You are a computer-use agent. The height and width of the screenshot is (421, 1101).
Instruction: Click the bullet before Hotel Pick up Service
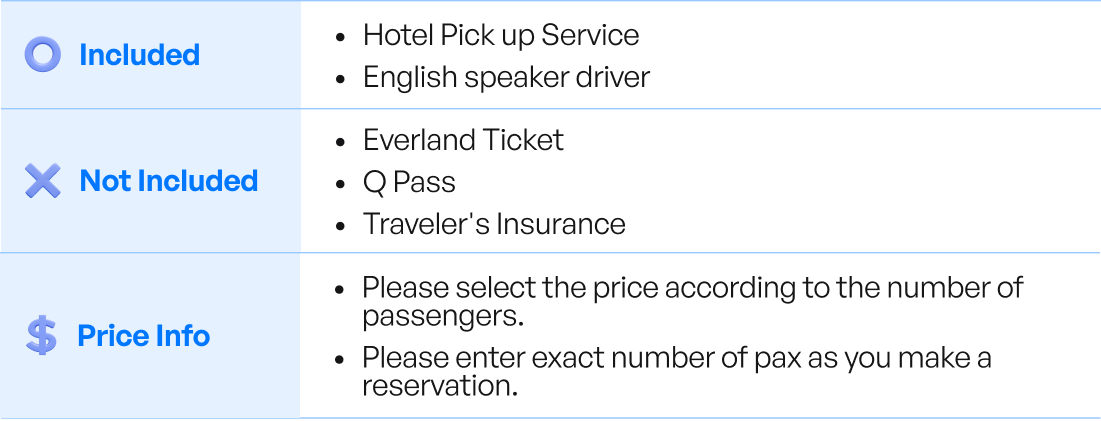(x=342, y=37)
